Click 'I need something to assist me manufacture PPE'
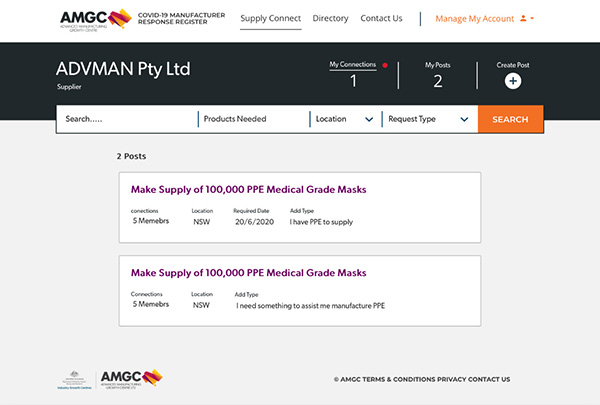The image size is (600, 405). coord(310,306)
